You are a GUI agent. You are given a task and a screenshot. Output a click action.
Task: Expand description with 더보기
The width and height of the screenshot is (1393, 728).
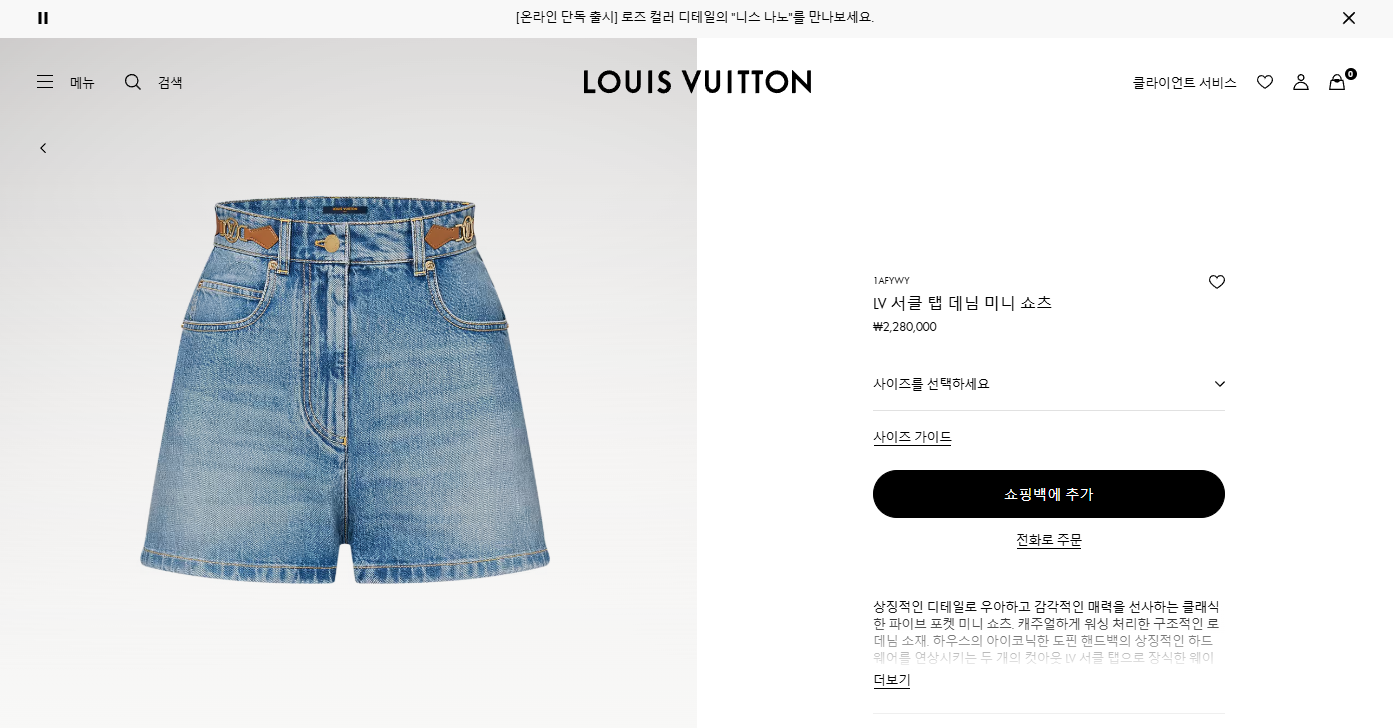[892, 680]
